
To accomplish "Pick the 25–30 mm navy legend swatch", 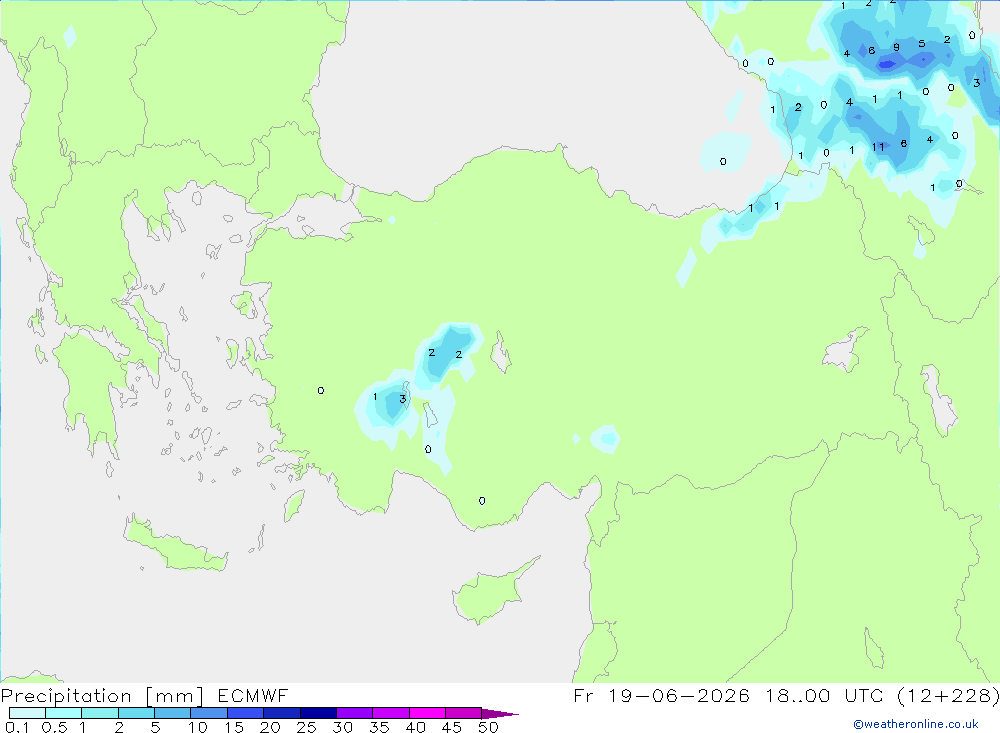I will tap(318, 713).
